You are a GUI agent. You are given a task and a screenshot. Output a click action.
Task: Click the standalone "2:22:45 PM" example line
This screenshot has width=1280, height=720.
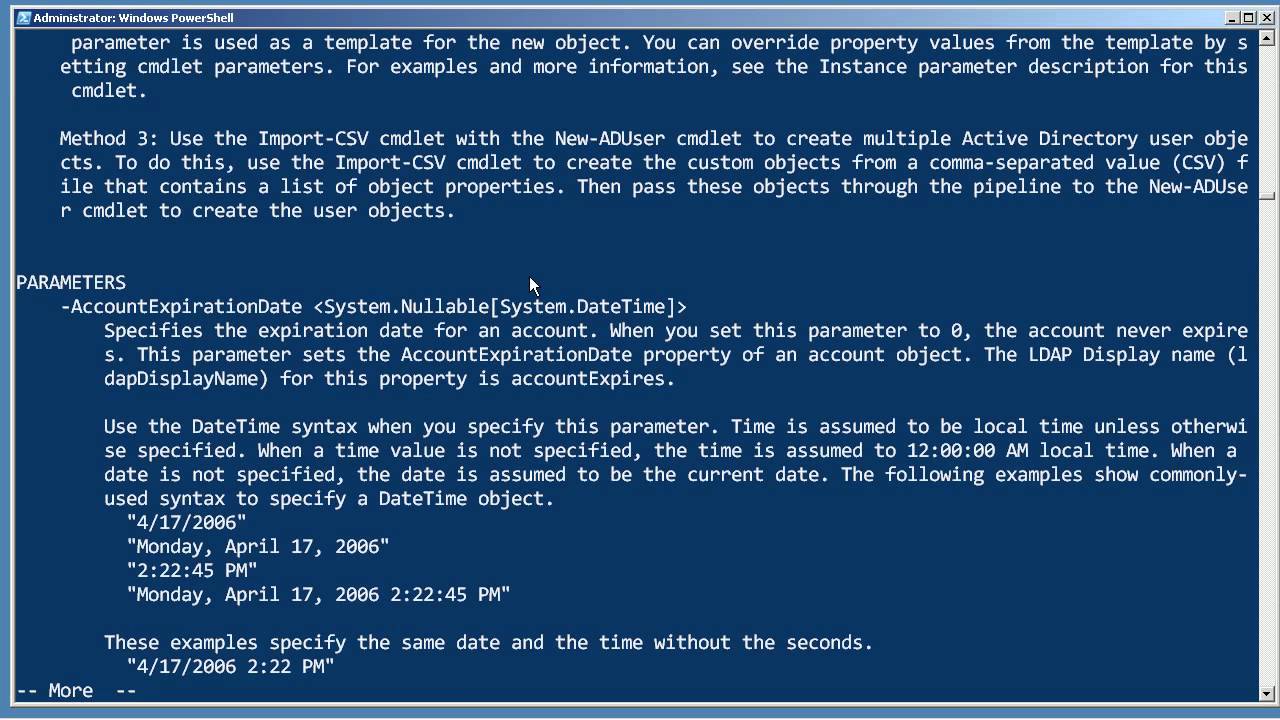(x=192, y=571)
